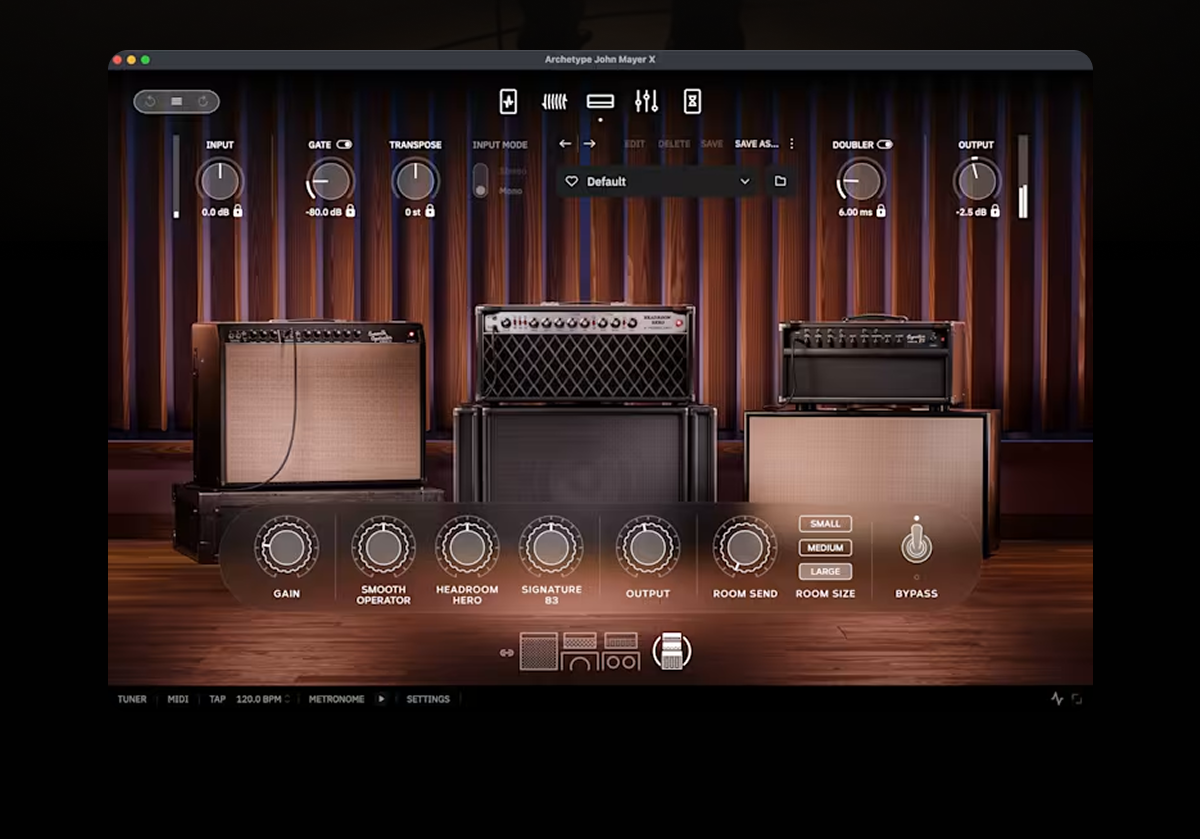This screenshot has height=839, width=1200.
Task: Click the Smooth Operator knob
Action: pos(383,547)
